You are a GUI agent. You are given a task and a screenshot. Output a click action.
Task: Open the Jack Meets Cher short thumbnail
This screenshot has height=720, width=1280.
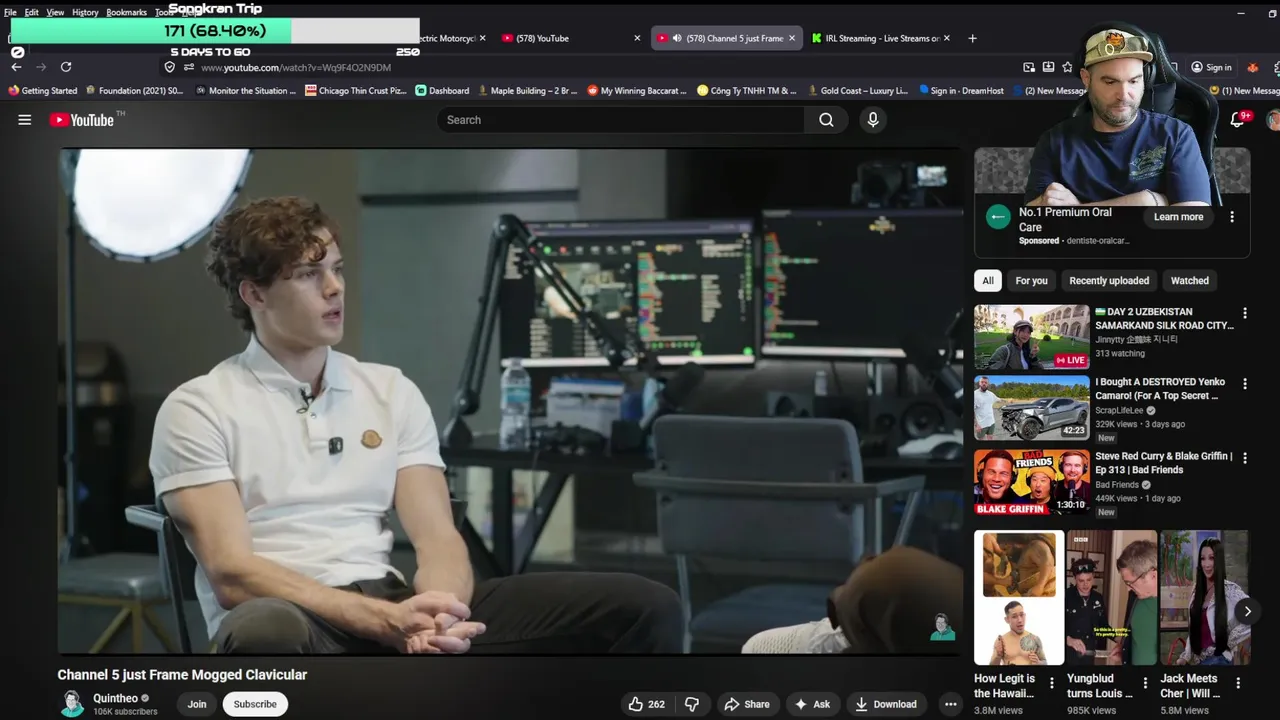pos(1204,598)
